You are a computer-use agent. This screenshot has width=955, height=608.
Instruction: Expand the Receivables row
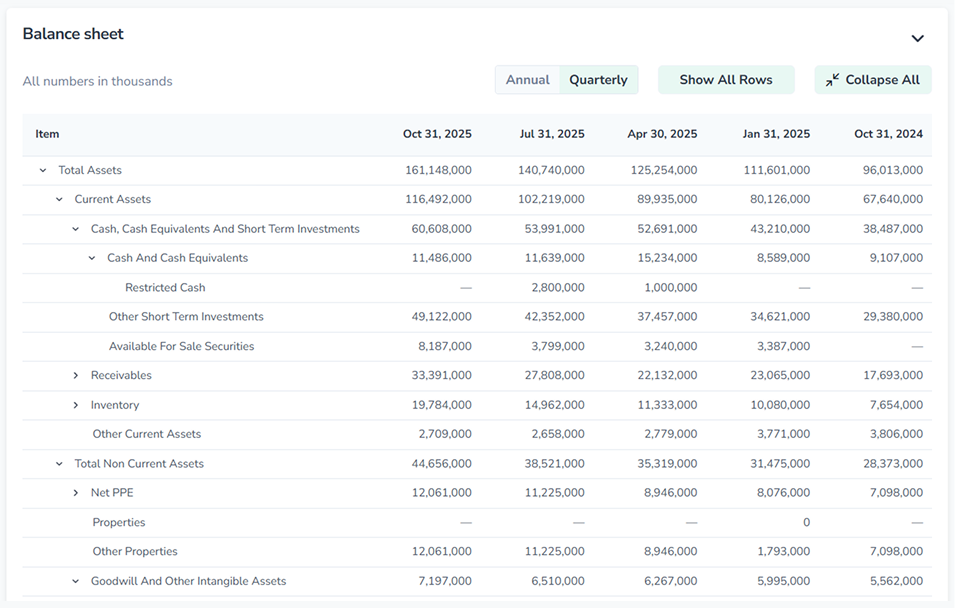[76, 376]
